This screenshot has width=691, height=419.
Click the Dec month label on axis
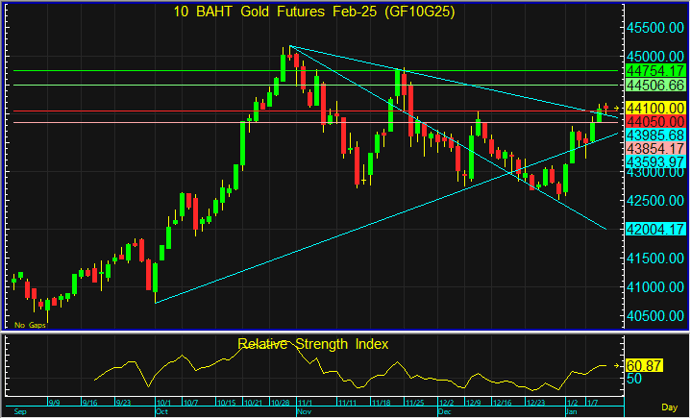click(444, 411)
